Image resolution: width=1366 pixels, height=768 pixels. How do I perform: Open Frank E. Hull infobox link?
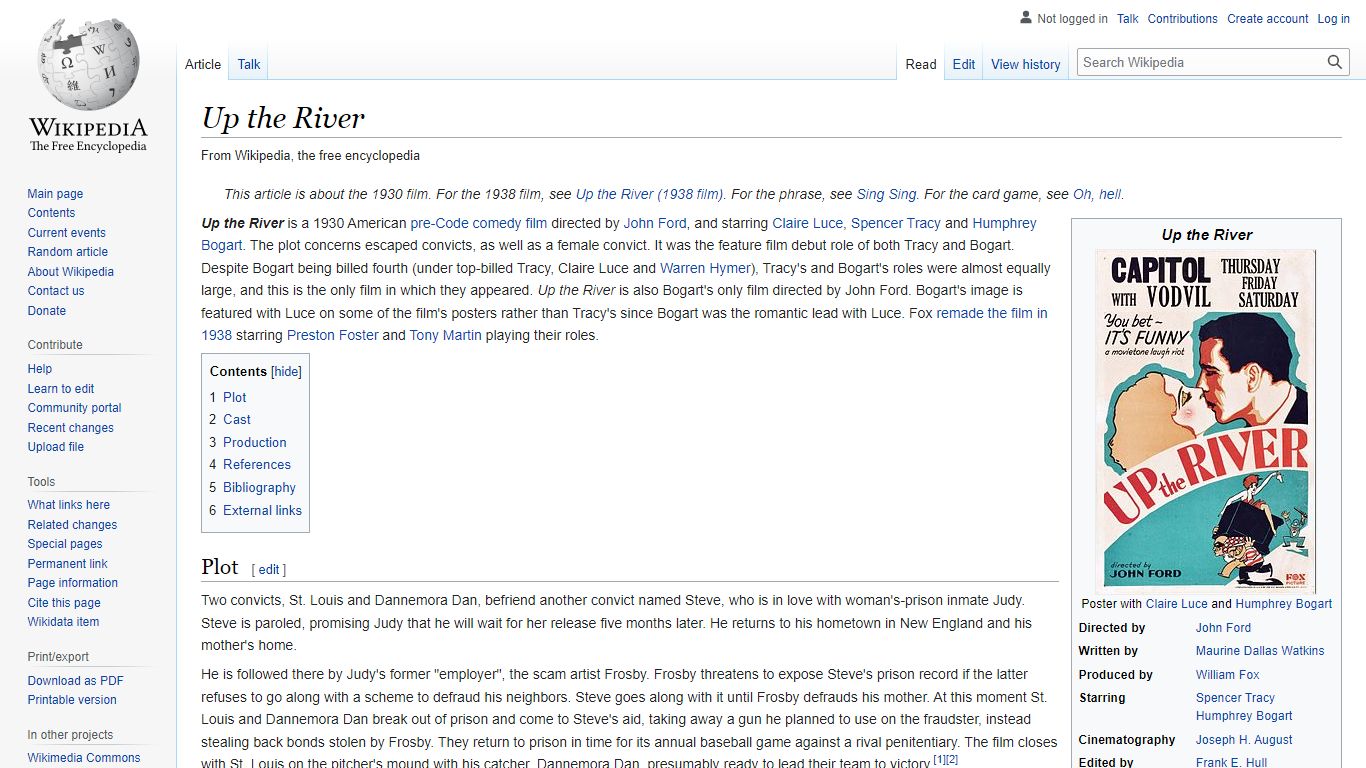[x=1231, y=762]
